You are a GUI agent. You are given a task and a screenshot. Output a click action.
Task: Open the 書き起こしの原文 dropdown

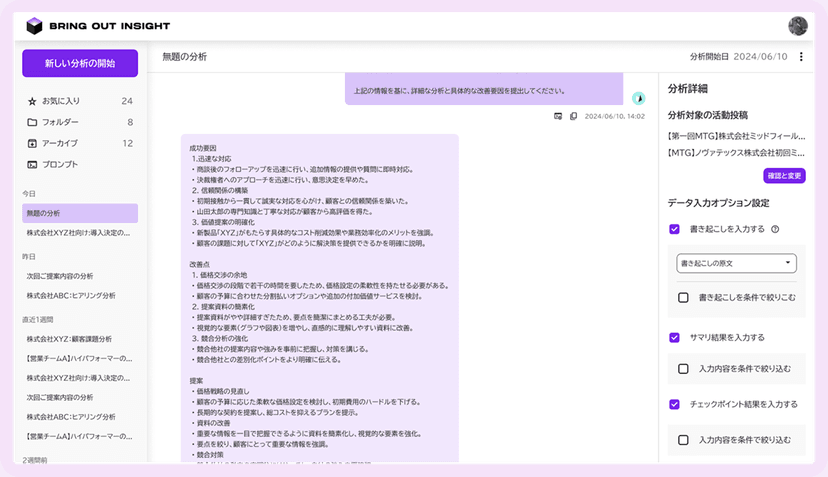735,263
